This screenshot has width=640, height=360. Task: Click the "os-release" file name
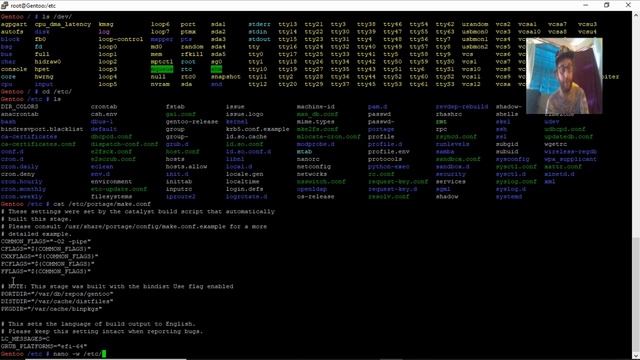point(316,196)
